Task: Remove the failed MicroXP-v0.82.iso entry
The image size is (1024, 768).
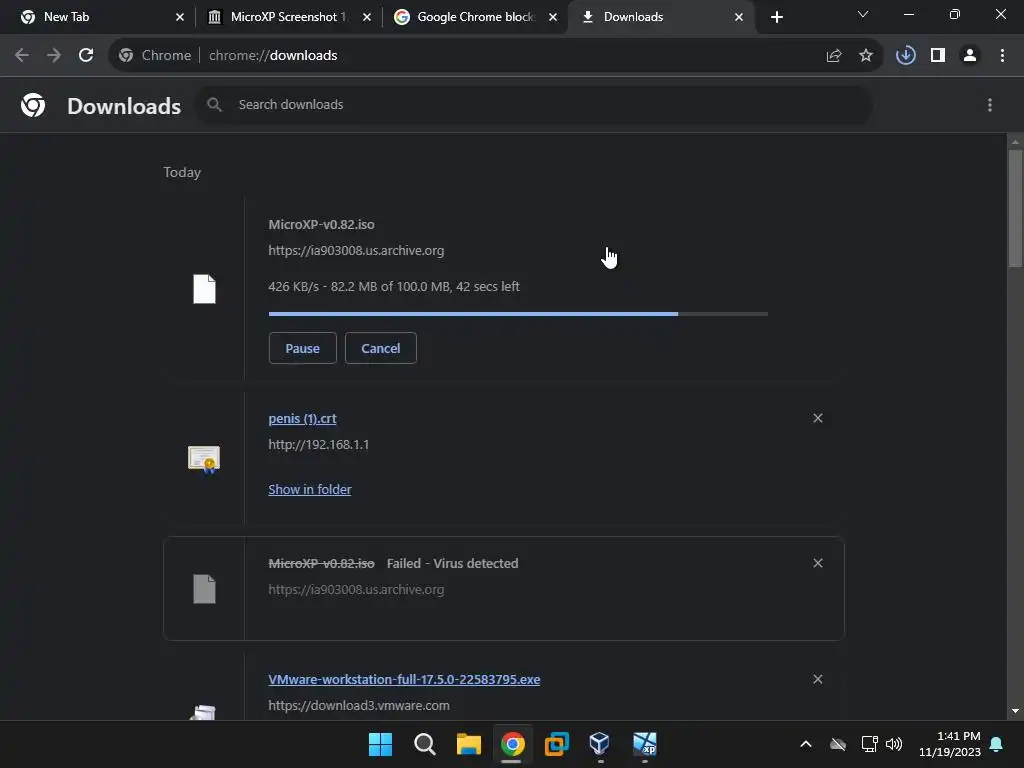Action: [x=818, y=563]
